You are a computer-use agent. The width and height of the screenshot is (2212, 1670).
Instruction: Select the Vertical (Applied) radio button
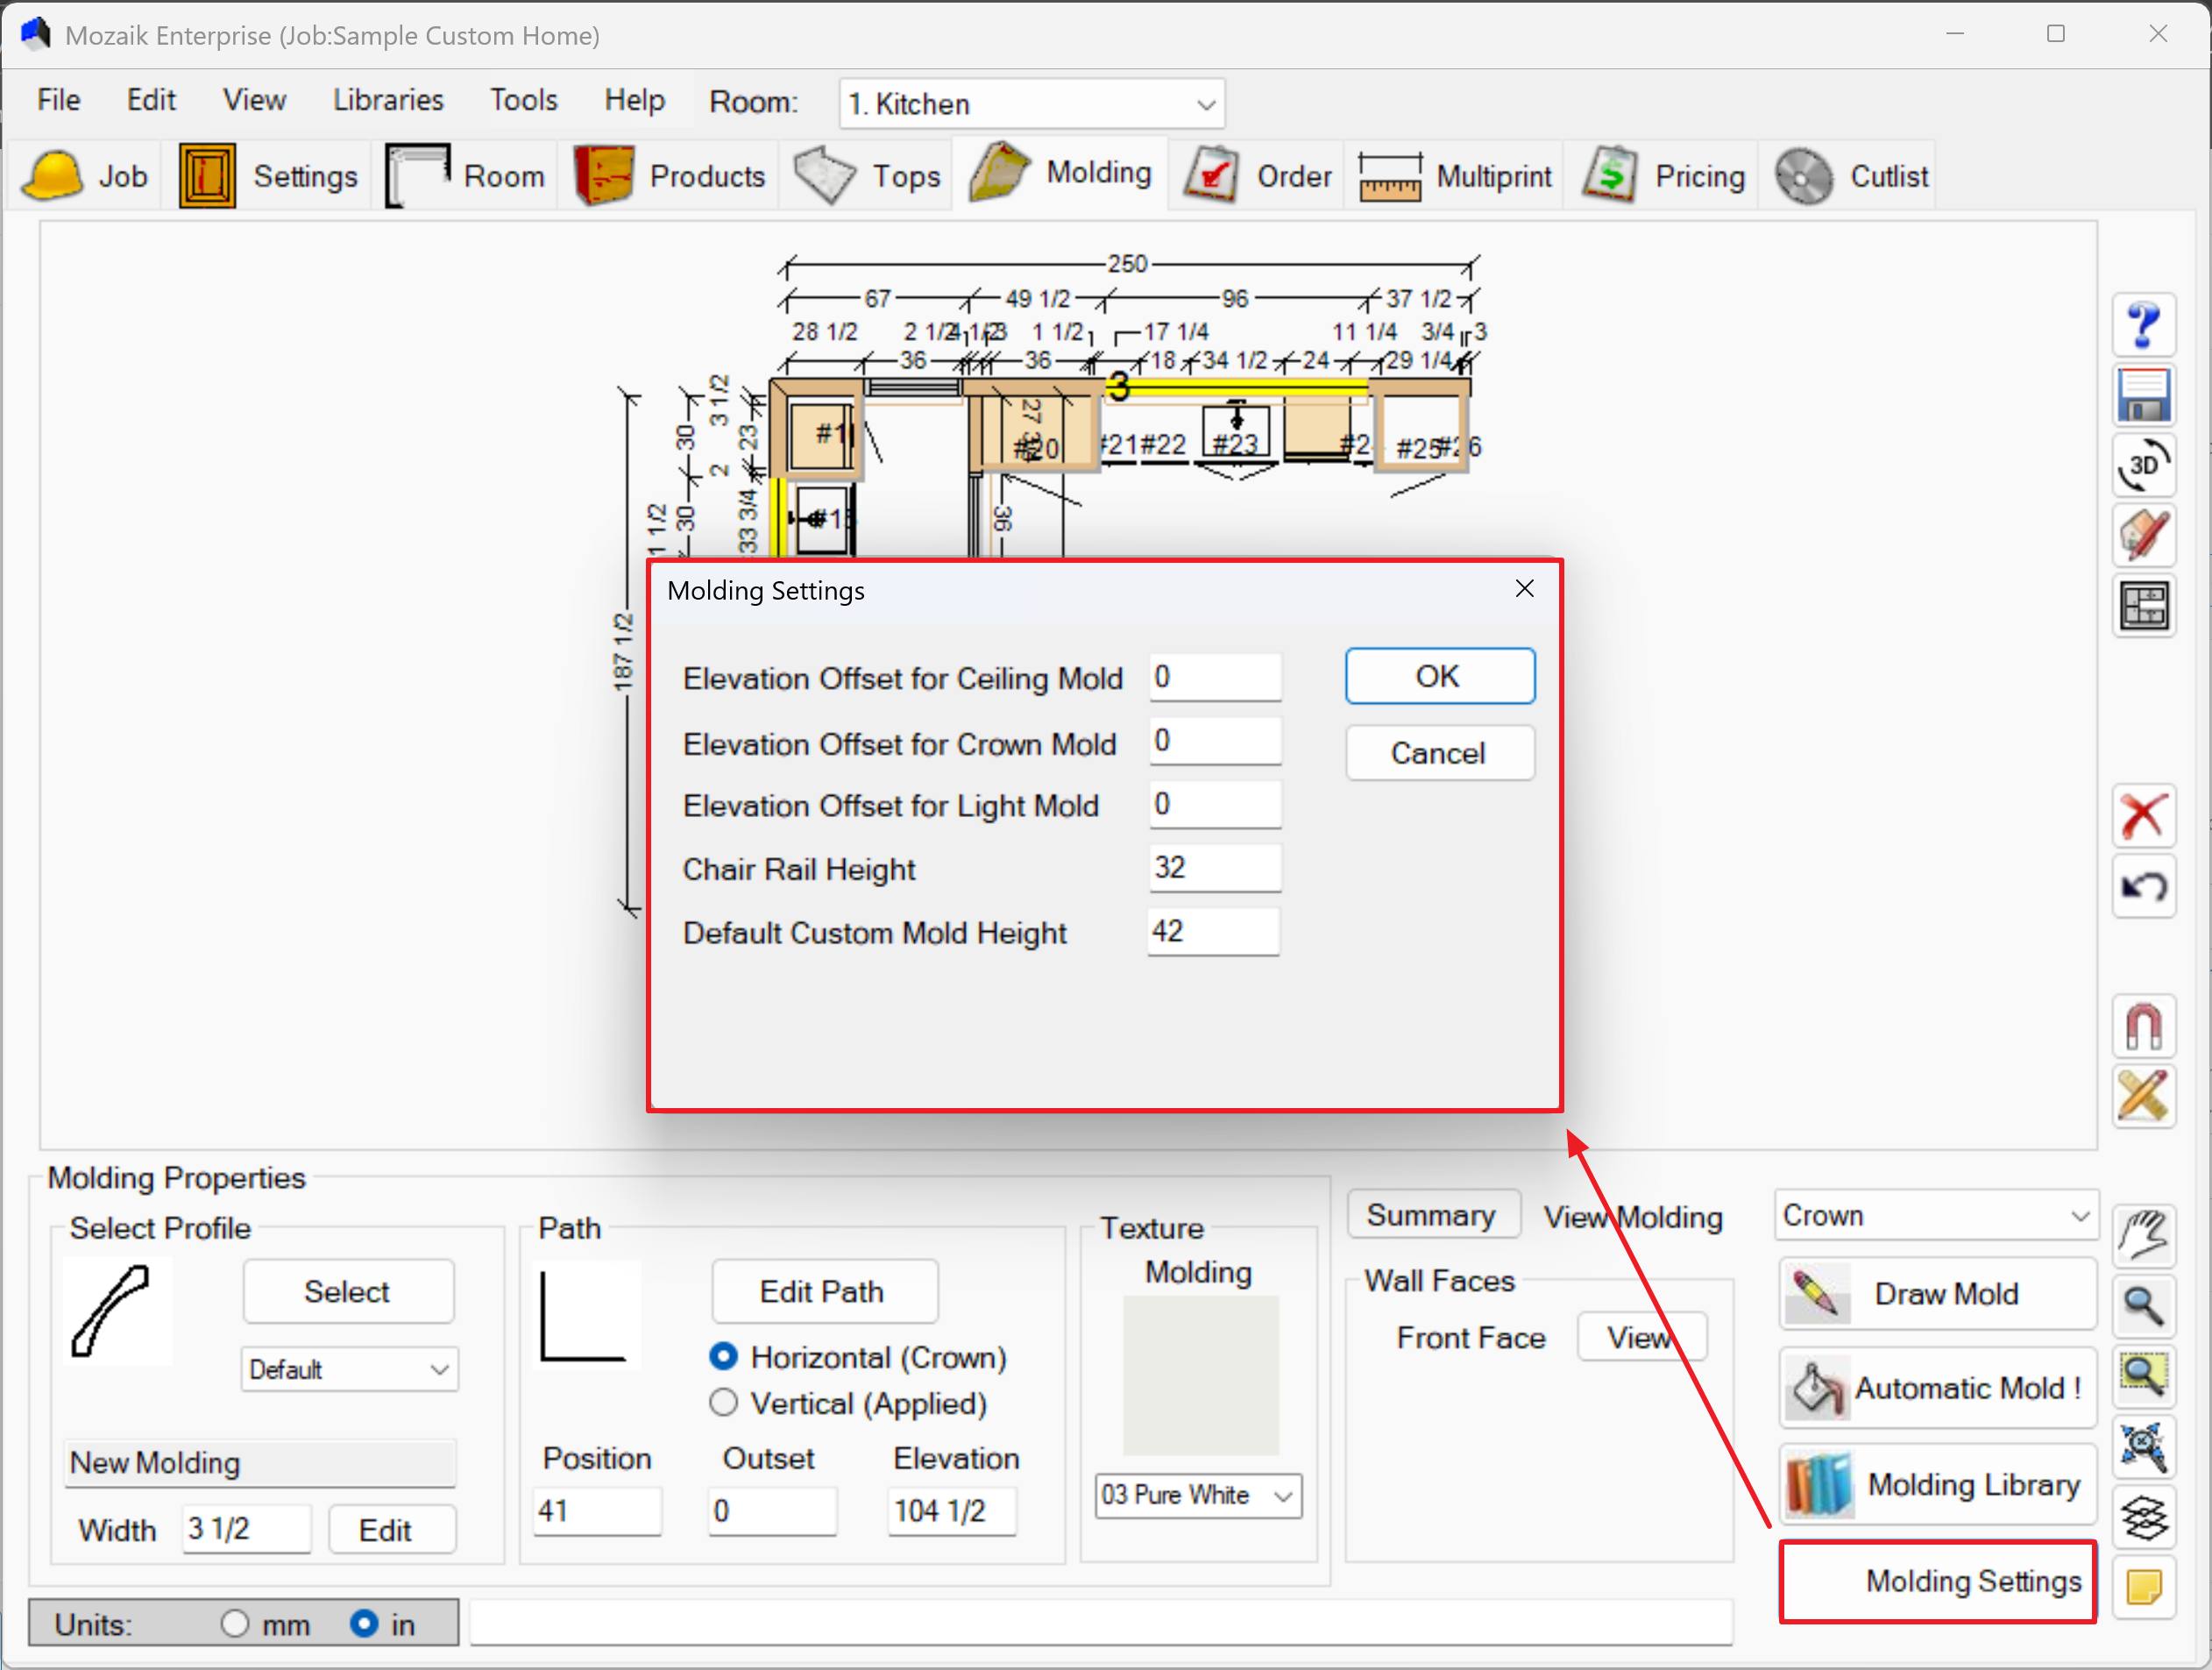723,1403
